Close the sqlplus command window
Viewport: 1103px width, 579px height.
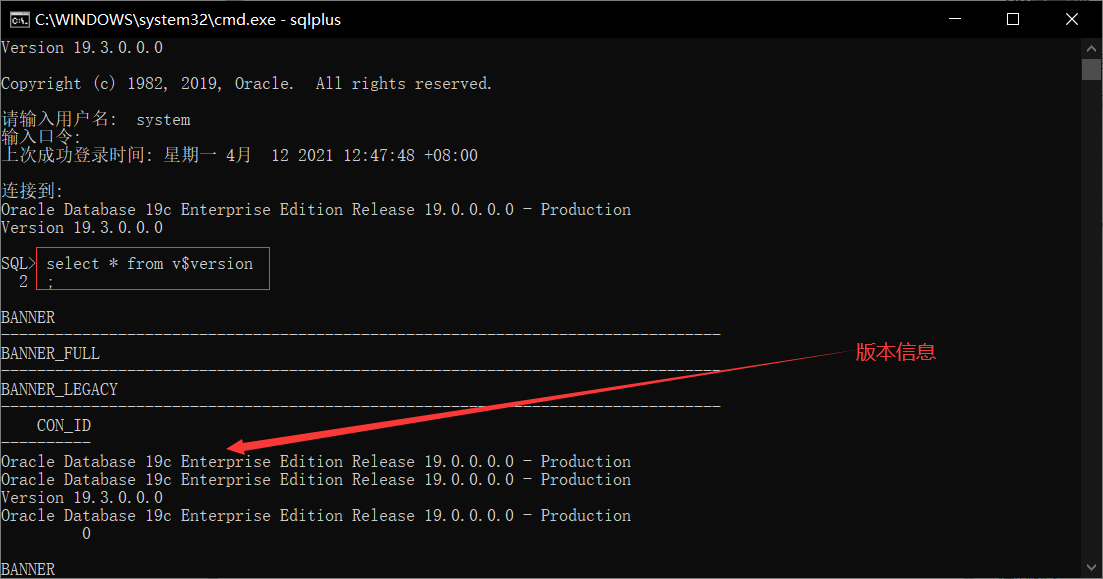click(1071, 19)
